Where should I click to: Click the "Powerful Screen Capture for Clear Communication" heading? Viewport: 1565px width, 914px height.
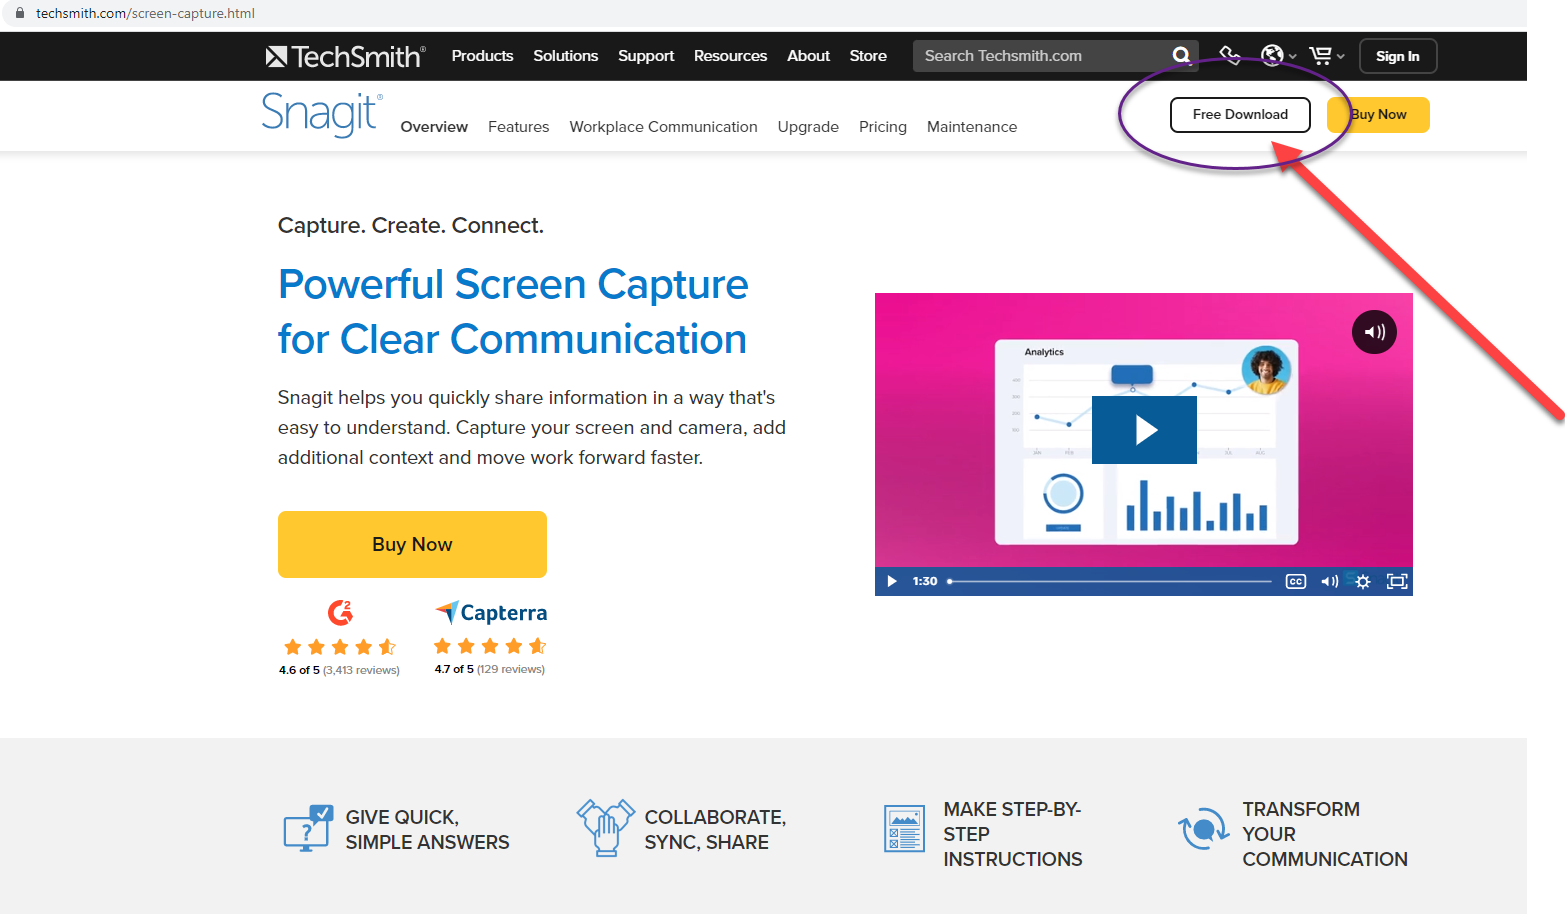click(x=513, y=312)
